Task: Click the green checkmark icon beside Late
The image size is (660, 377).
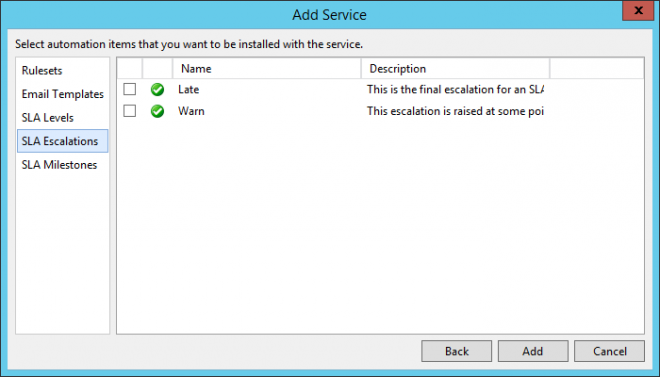Action: [x=157, y=89]
